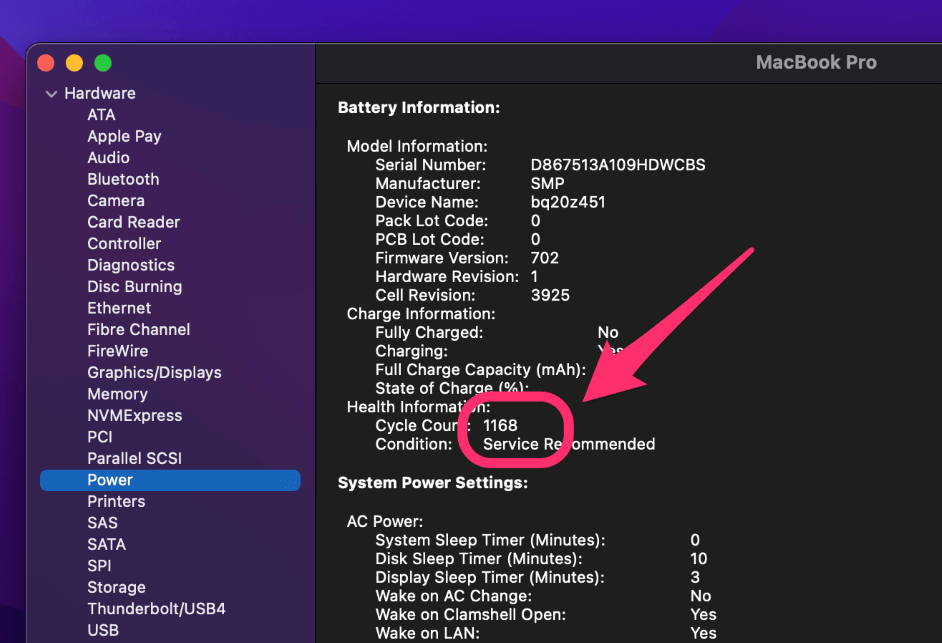
Task: Collapse the Hardware tree section
Action: pyautogui.click(x=51, y=94)
